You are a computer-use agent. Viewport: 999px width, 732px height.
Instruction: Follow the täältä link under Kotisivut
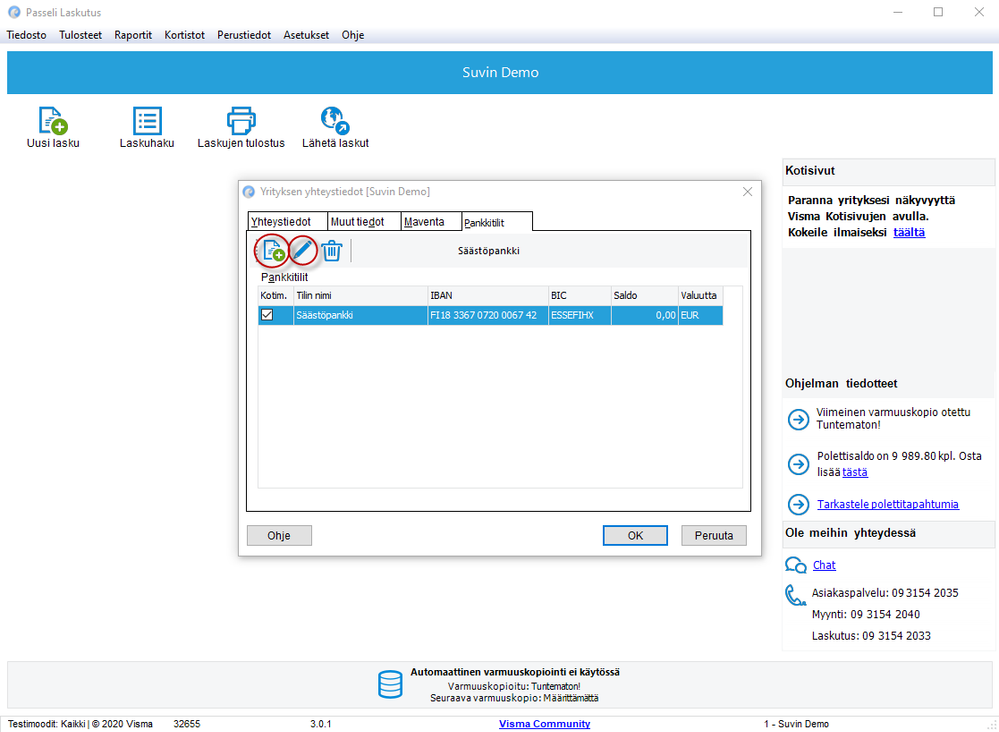909,233
